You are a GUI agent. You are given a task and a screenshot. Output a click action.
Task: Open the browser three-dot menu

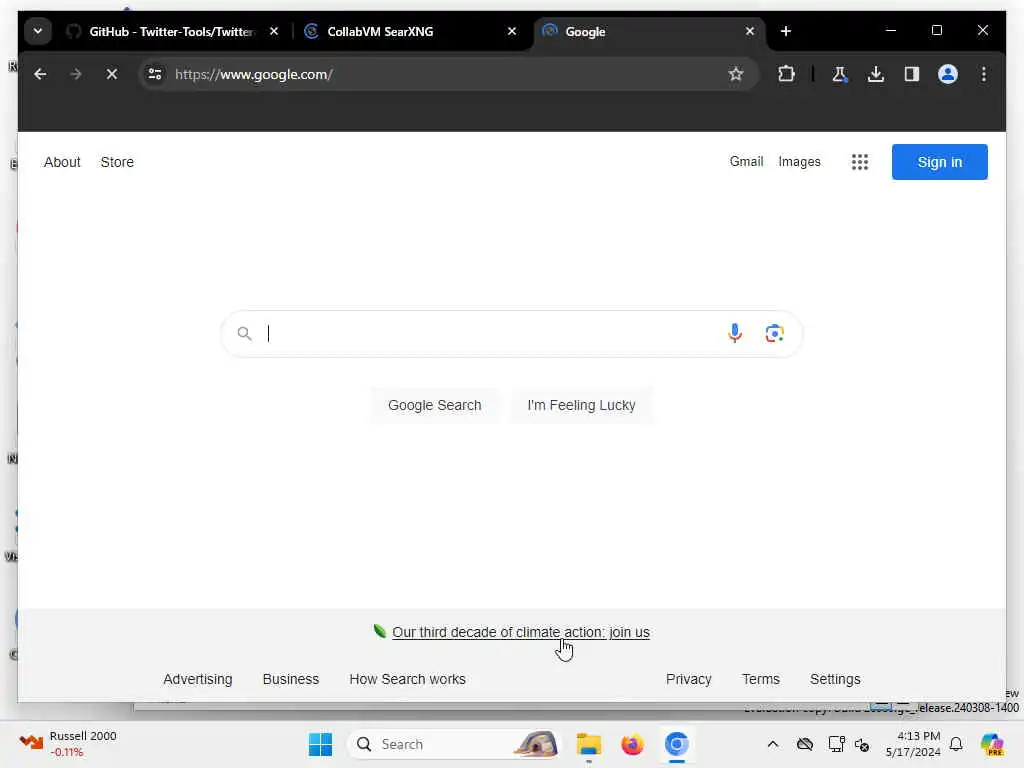[x=984, y=74]
